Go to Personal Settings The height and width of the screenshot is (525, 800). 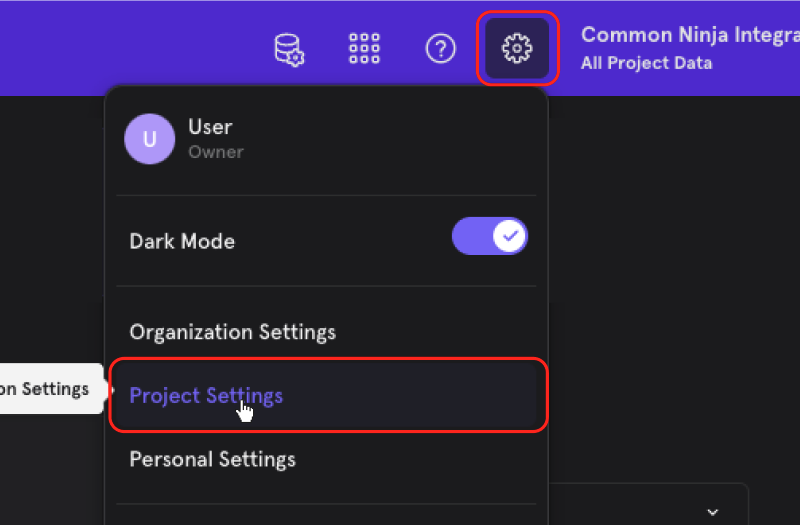tap(213, 460)
